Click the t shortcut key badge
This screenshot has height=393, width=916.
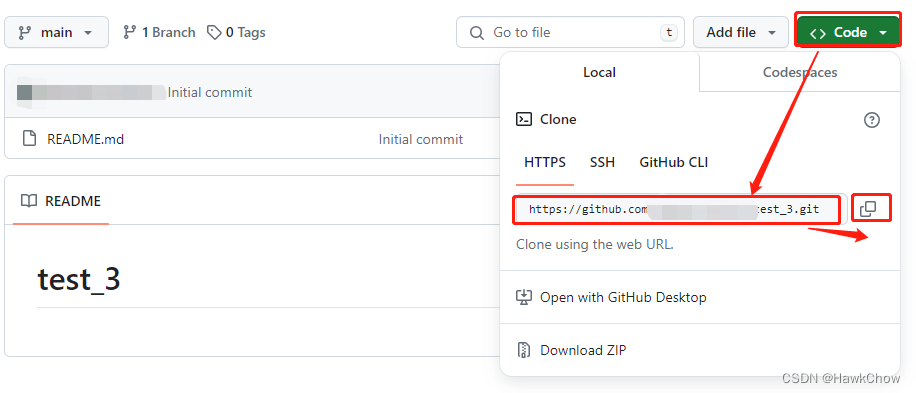[x=668, y=33]
